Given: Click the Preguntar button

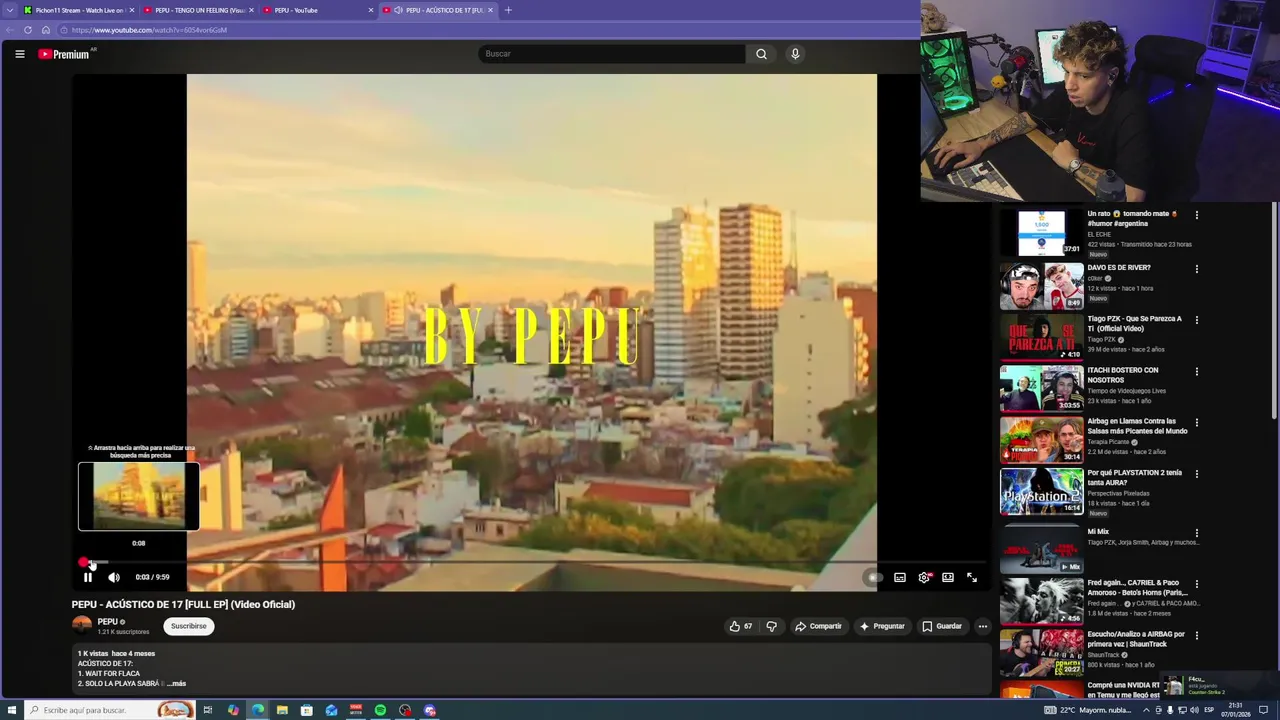Looking at the screenshot, I should [882, 626].
